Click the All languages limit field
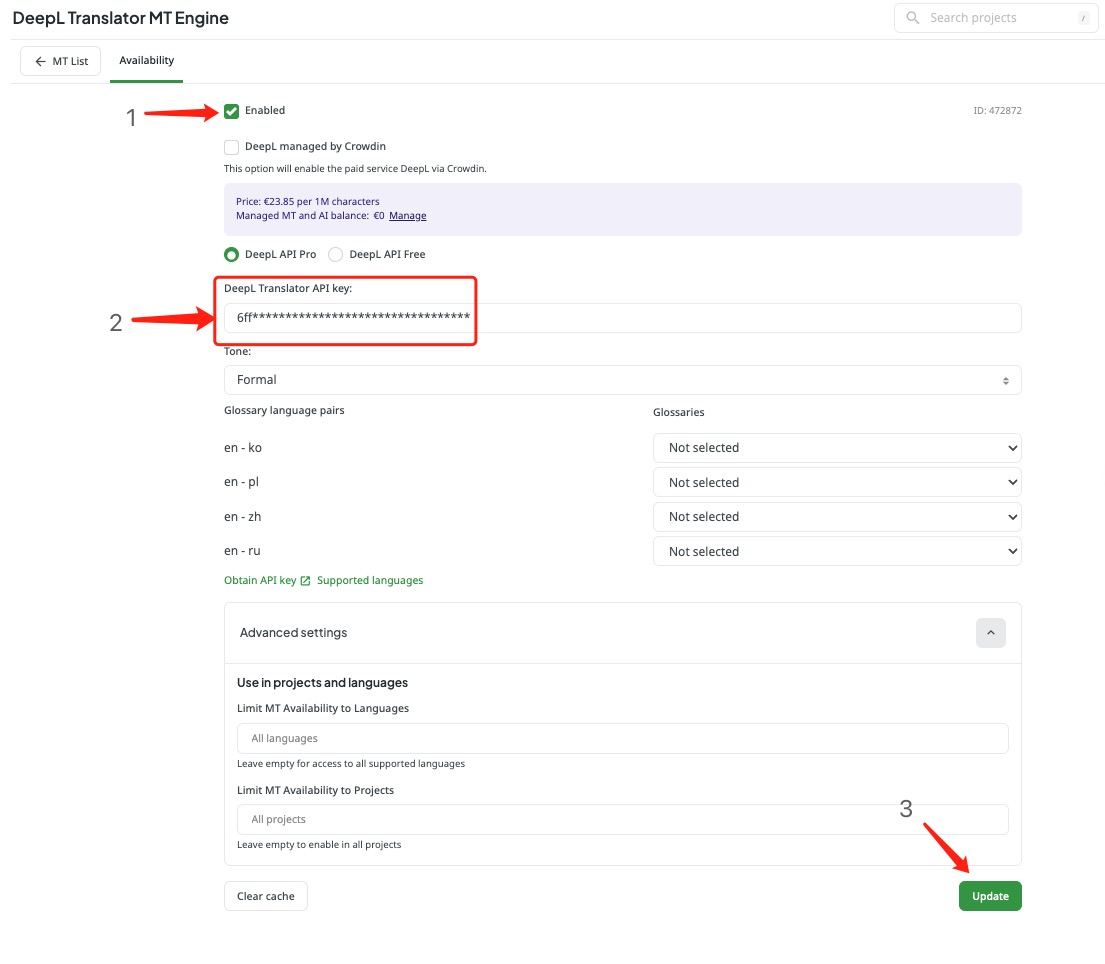 622,739
